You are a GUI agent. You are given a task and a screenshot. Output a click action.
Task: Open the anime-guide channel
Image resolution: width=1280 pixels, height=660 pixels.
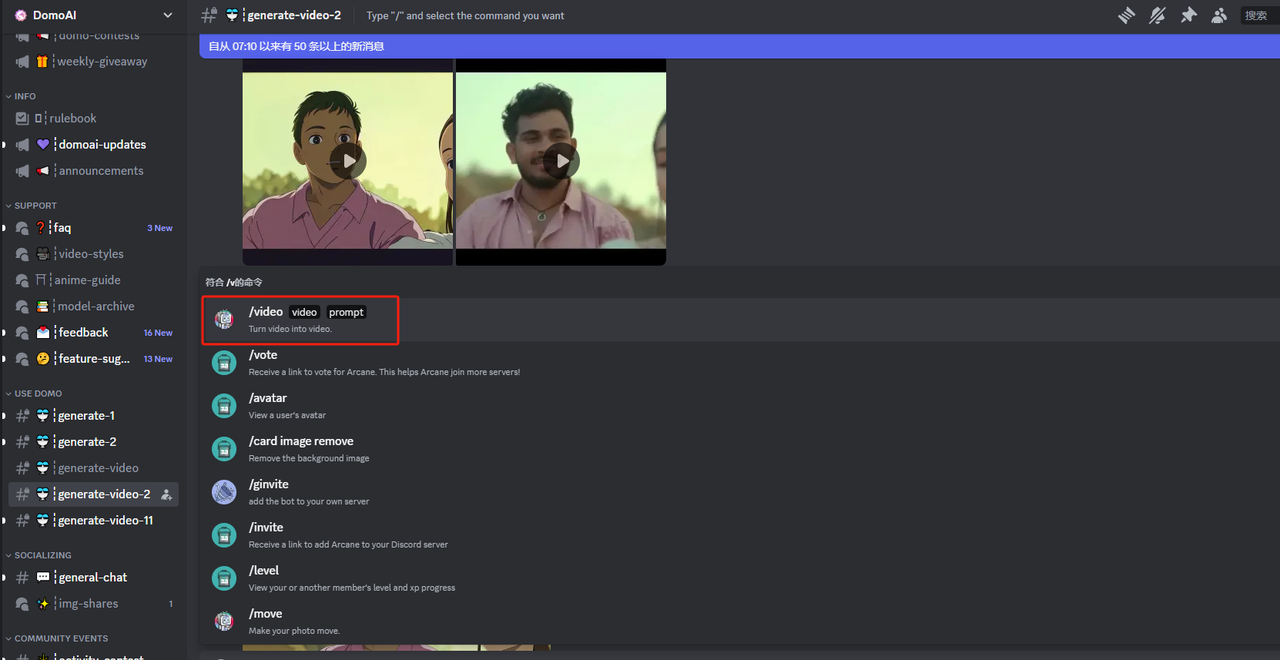click(93, 280)
